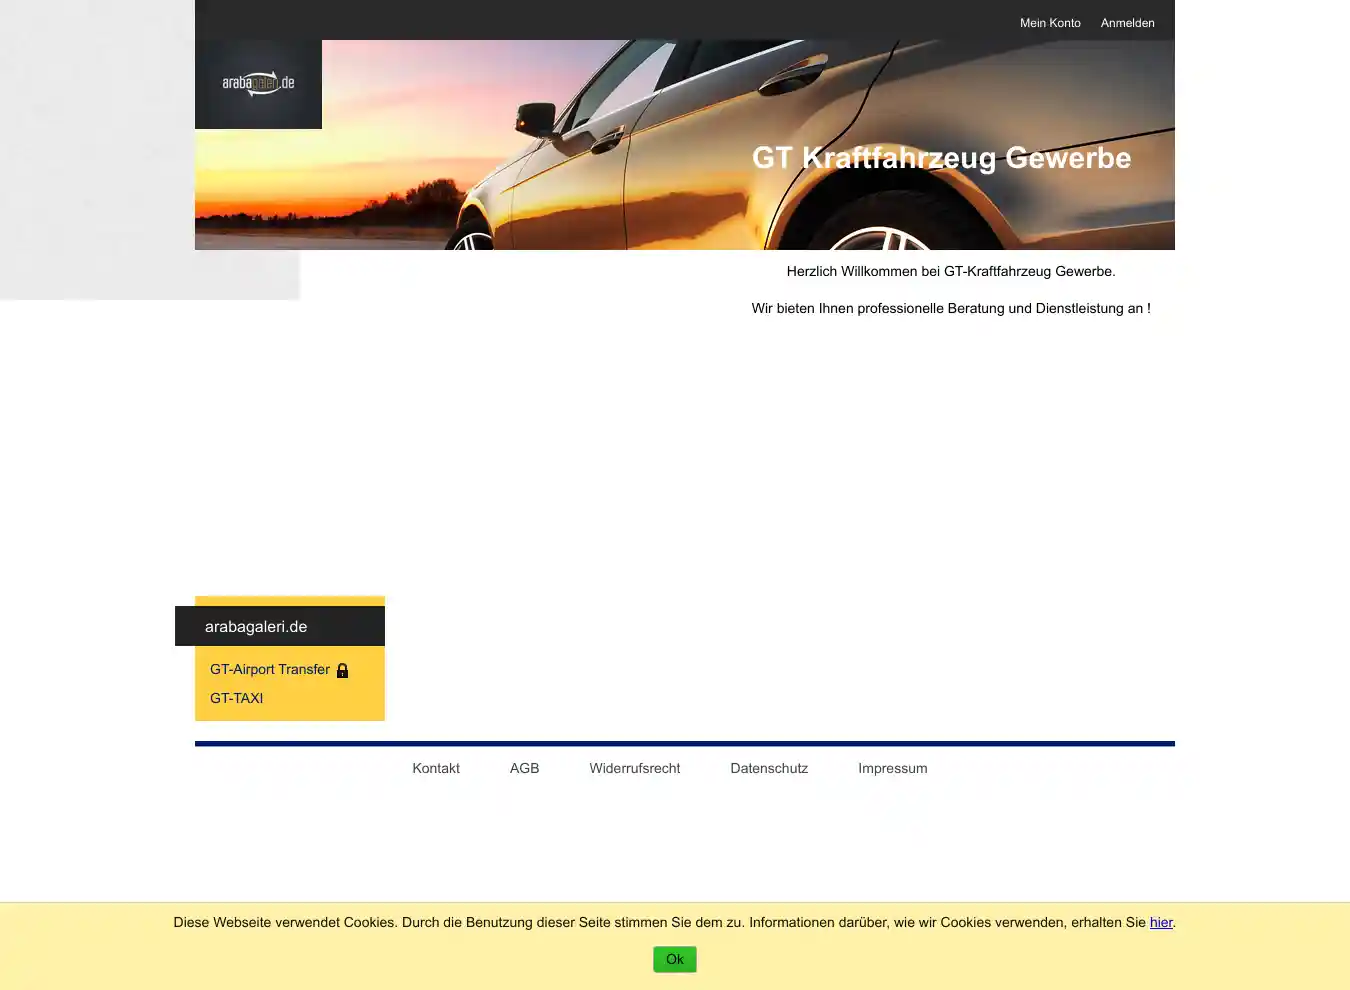Open the GT-Airport Transfer sidebar link

click(x=269, y=670)
